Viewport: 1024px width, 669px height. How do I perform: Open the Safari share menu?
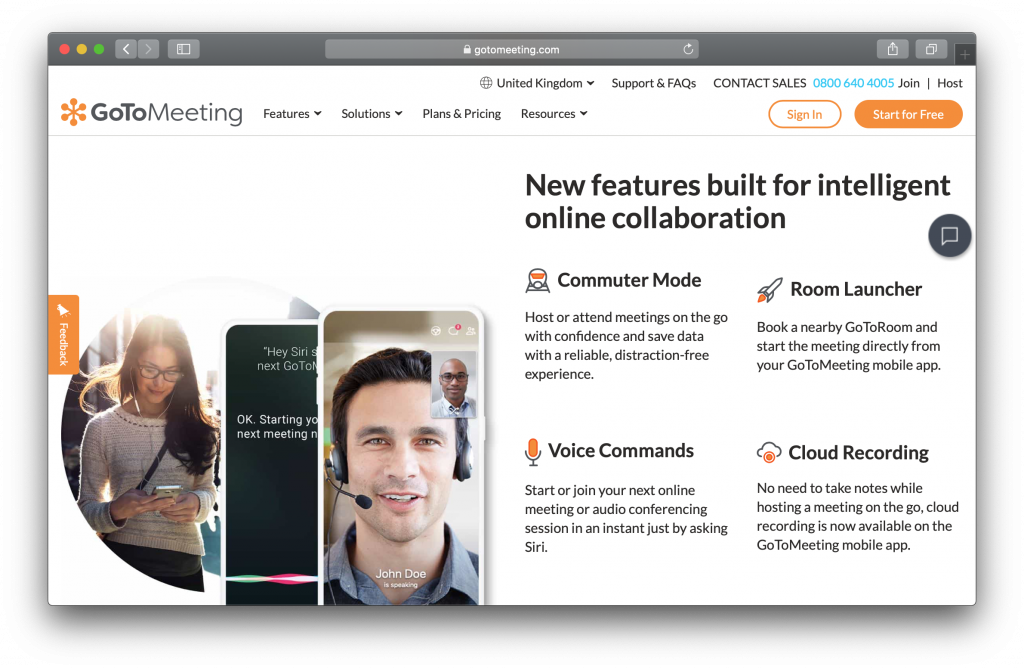click(893, 49)
